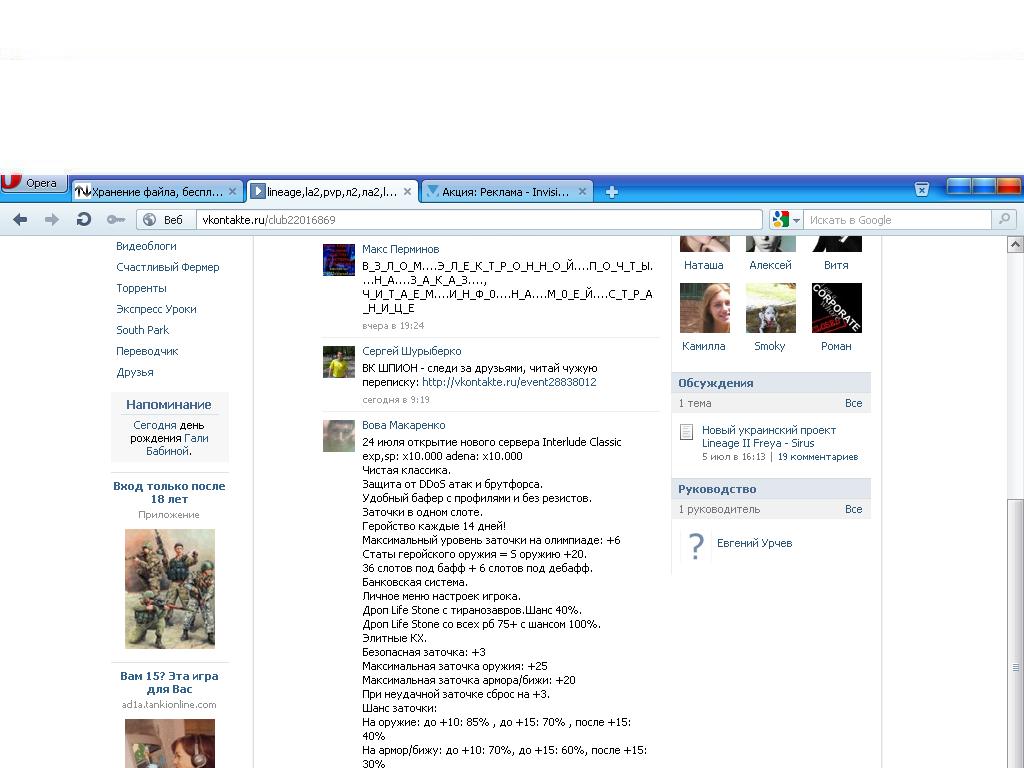Focus the vkontakte.ru address field

[479, 220]
